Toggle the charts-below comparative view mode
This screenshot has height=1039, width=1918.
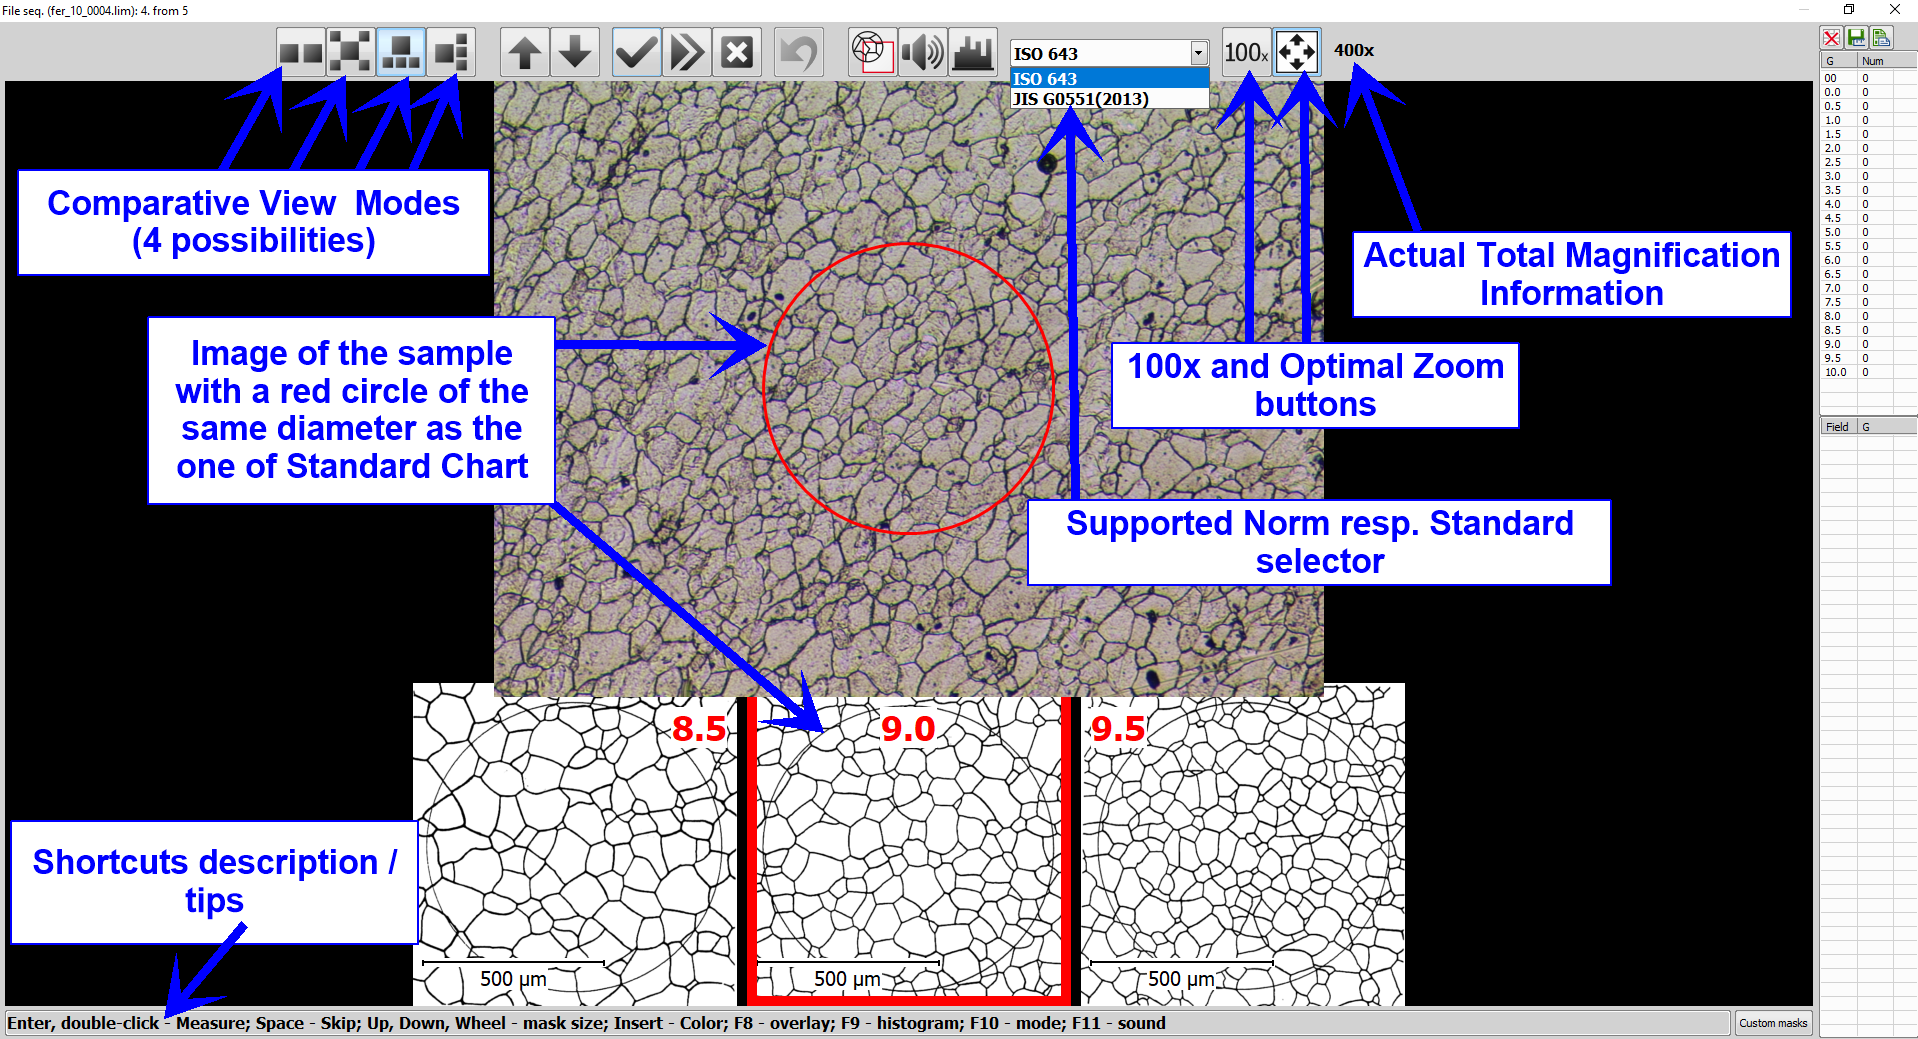pos(401,52)
